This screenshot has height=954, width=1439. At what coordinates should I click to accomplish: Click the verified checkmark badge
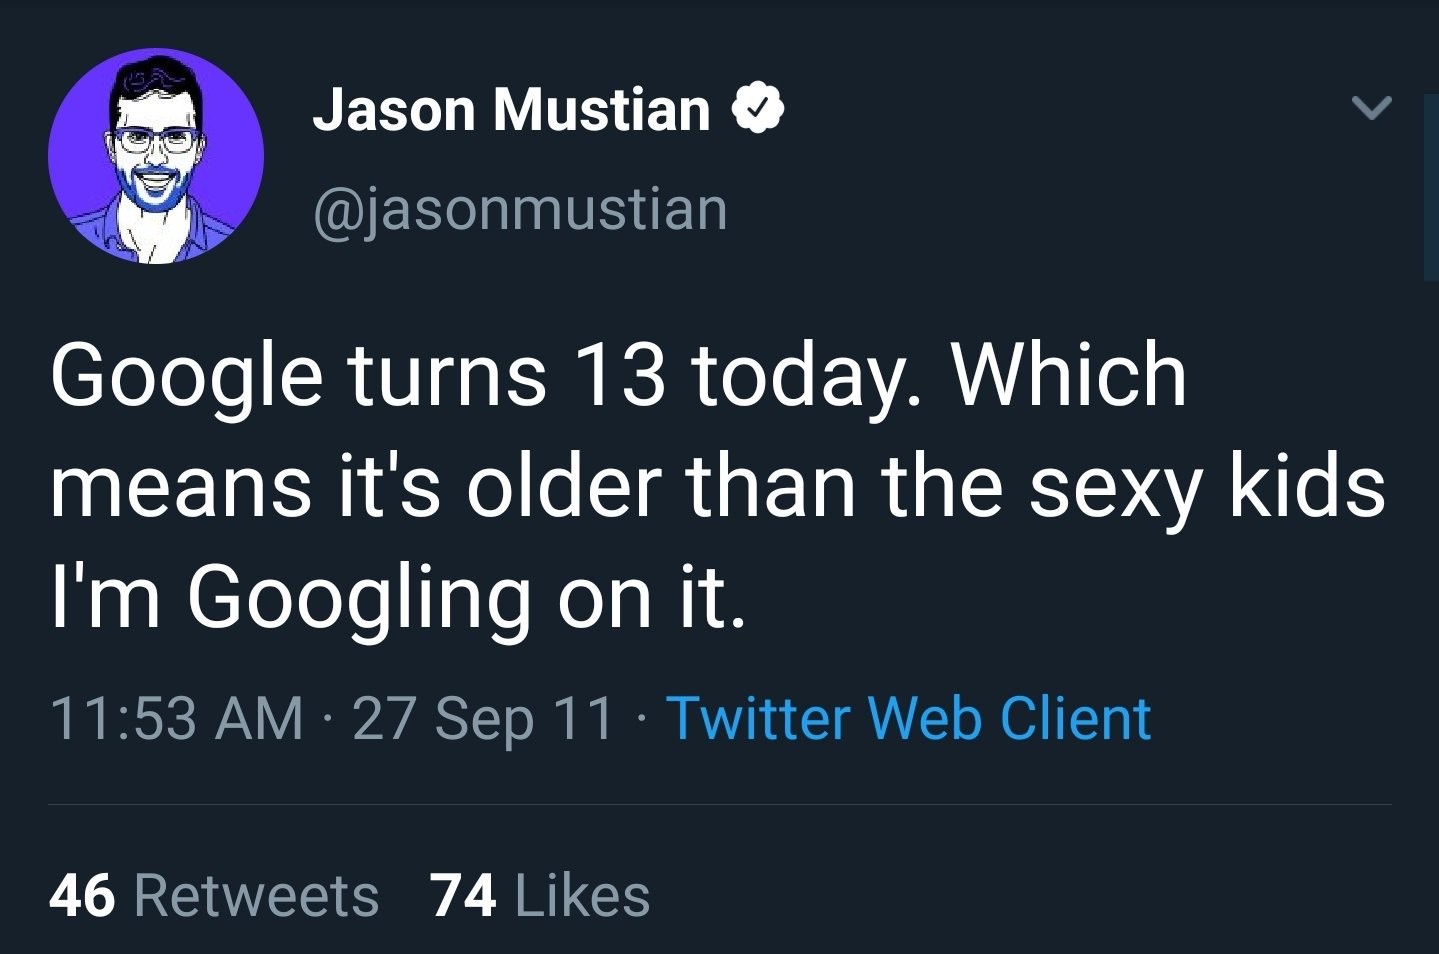[759, 108]
